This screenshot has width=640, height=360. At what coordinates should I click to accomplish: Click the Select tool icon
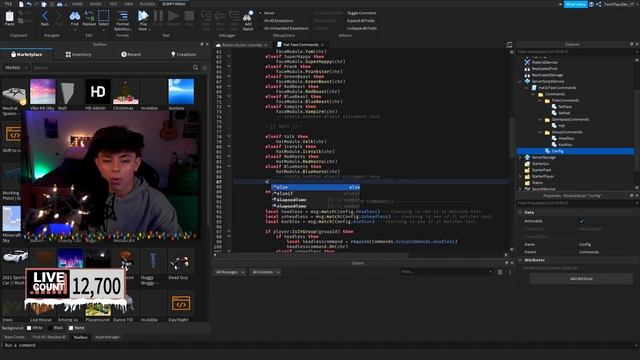[x=104, y=16]
